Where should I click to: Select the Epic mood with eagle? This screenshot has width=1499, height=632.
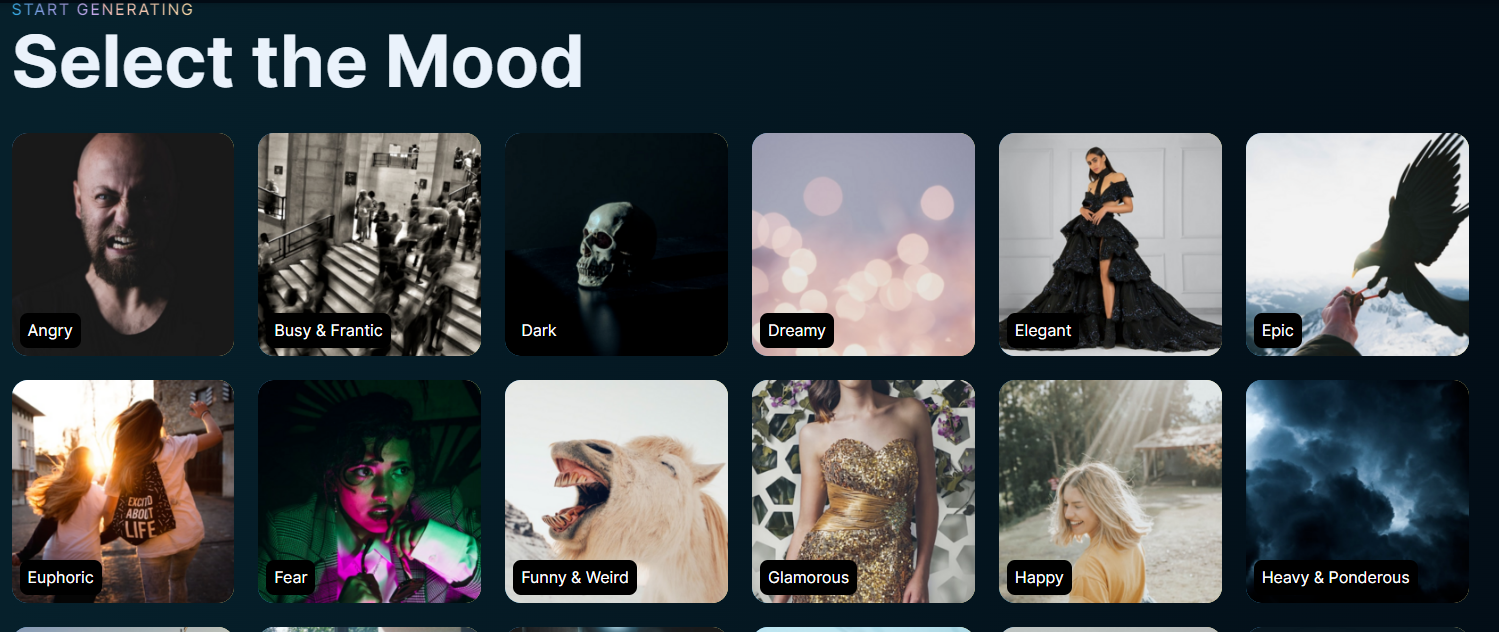(1357, 244)
